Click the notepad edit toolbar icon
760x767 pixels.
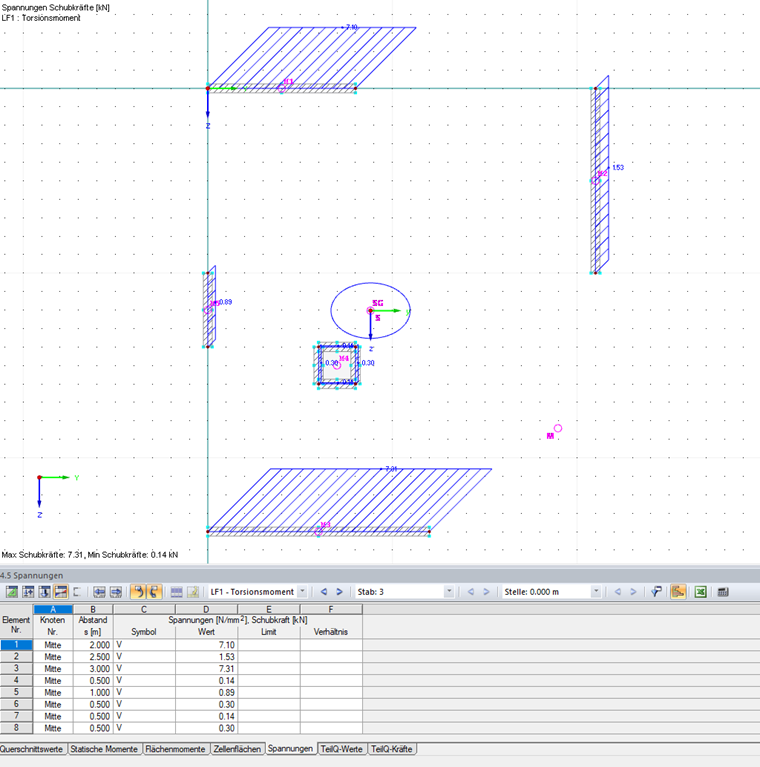pos(193,592)
